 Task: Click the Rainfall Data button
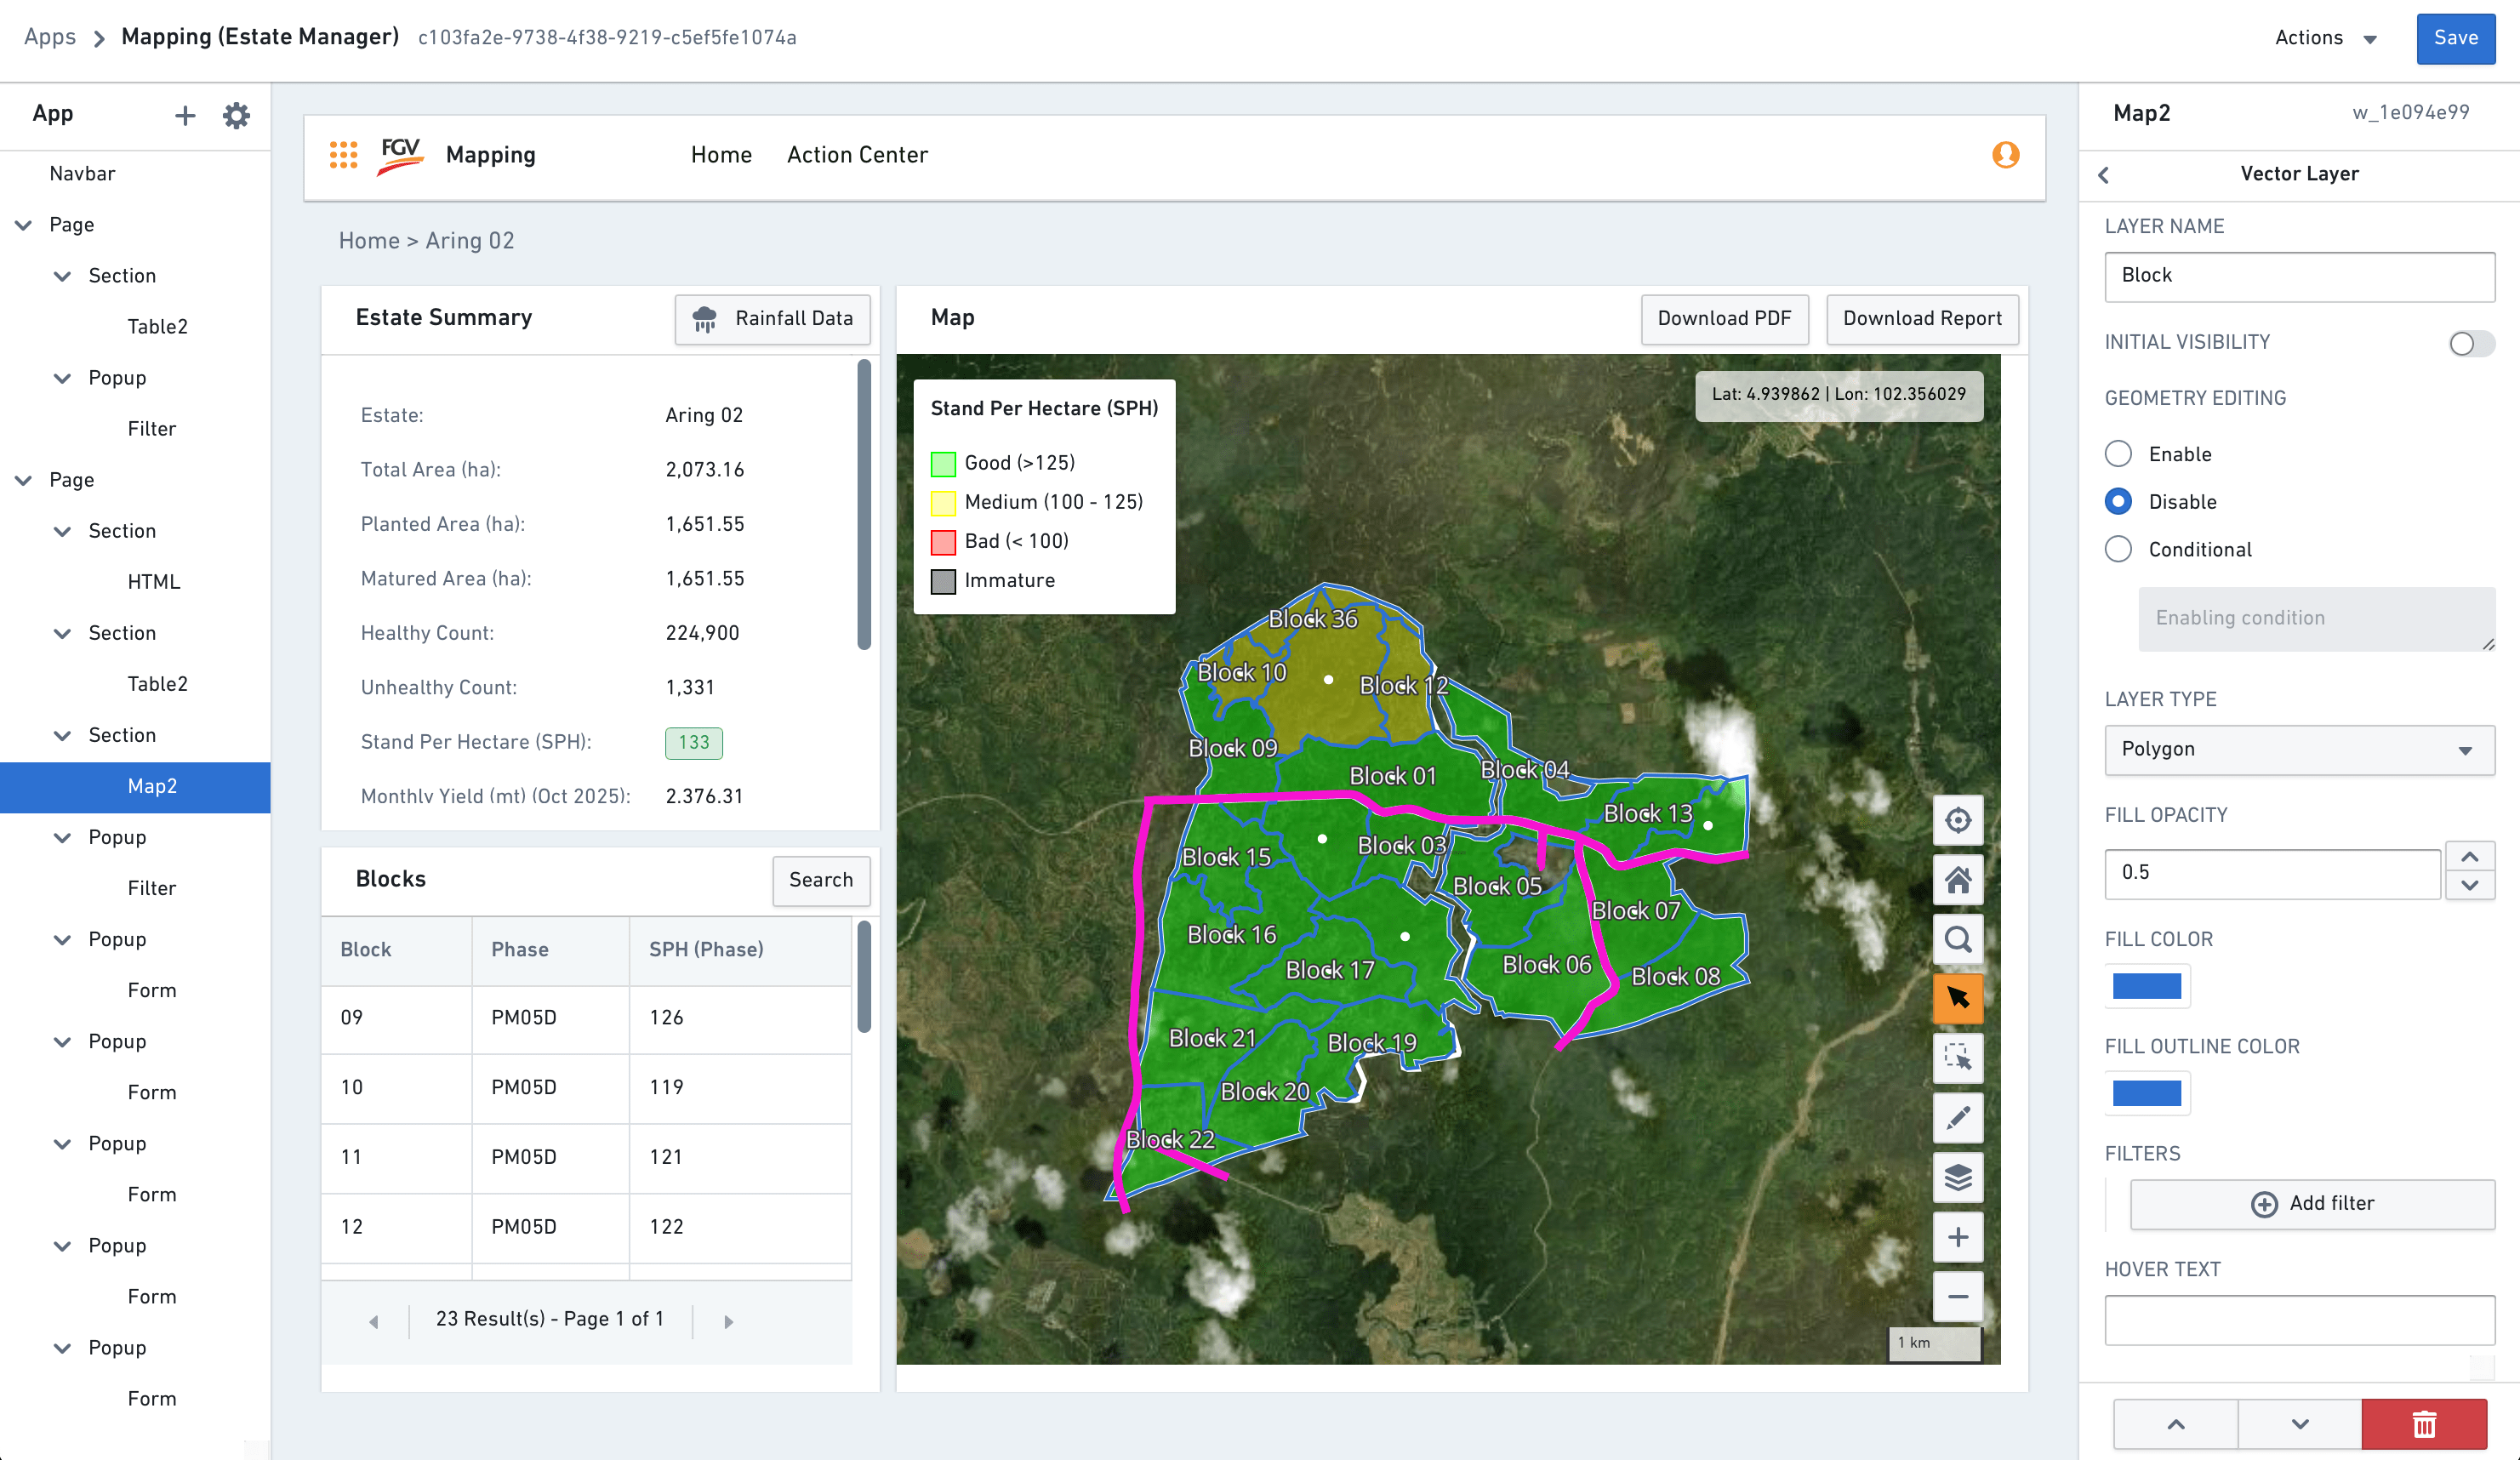(x=772, y=318)
